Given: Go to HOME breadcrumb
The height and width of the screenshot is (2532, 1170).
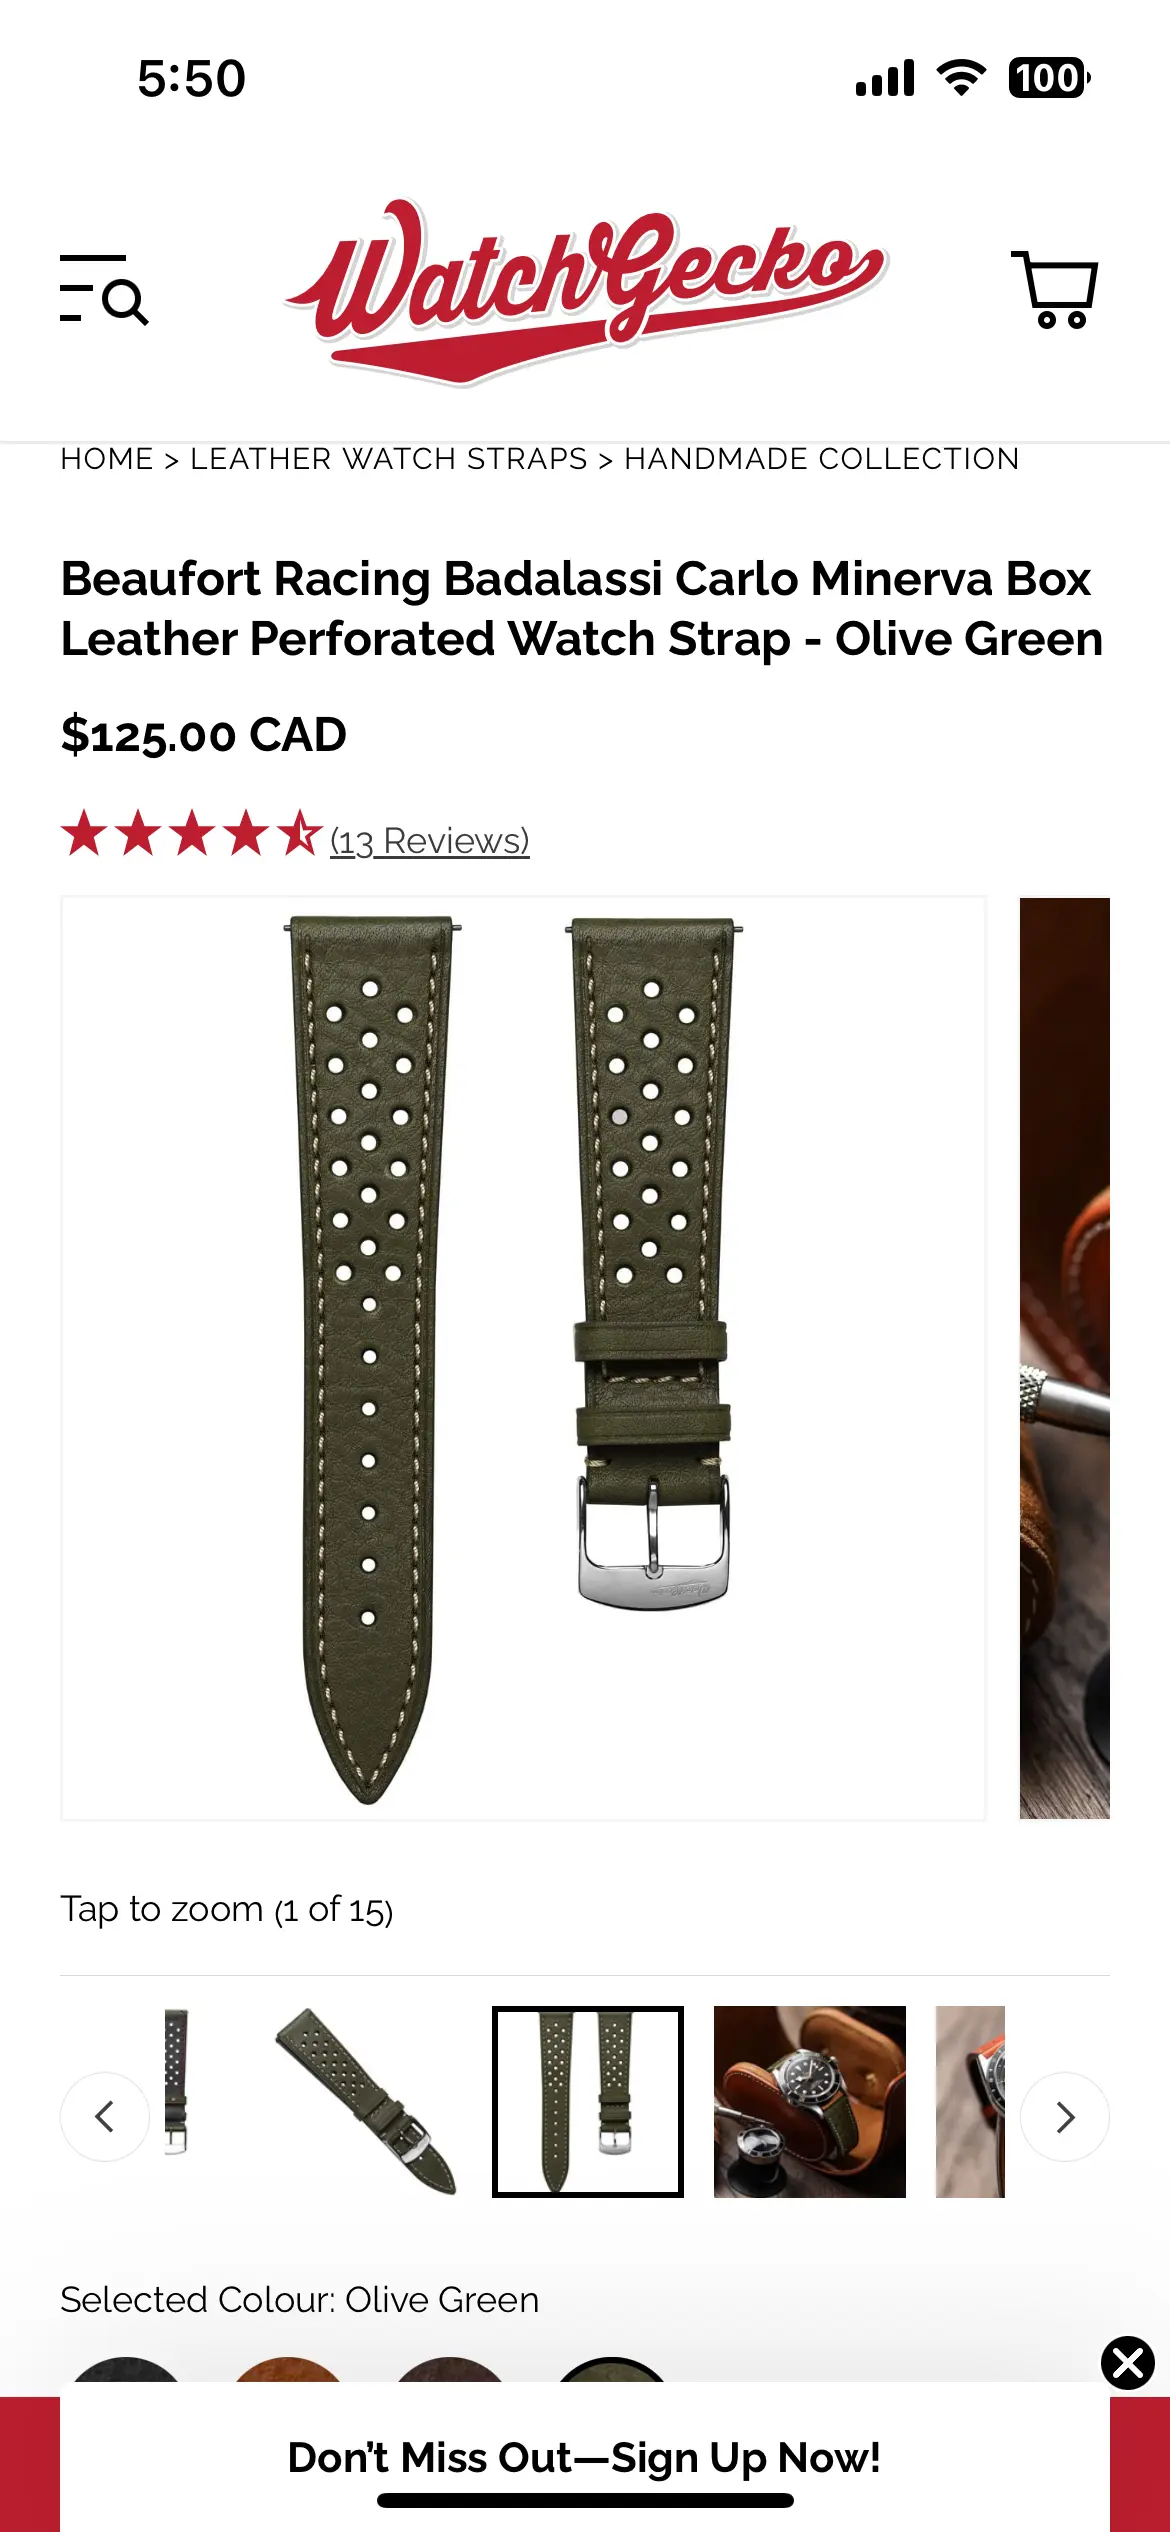Looking at the screenshot, I should [x=107, y=459].
